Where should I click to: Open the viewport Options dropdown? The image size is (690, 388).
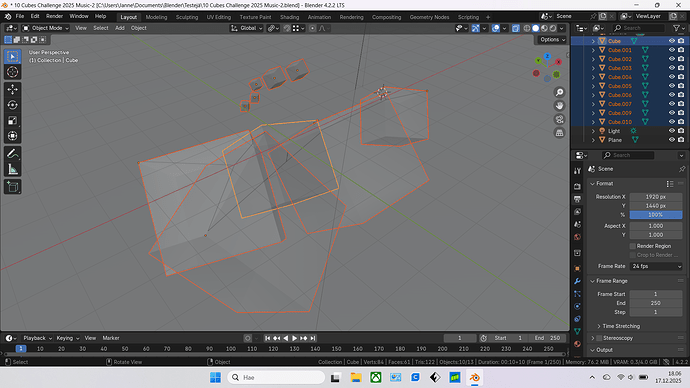(x=553, y=40)
